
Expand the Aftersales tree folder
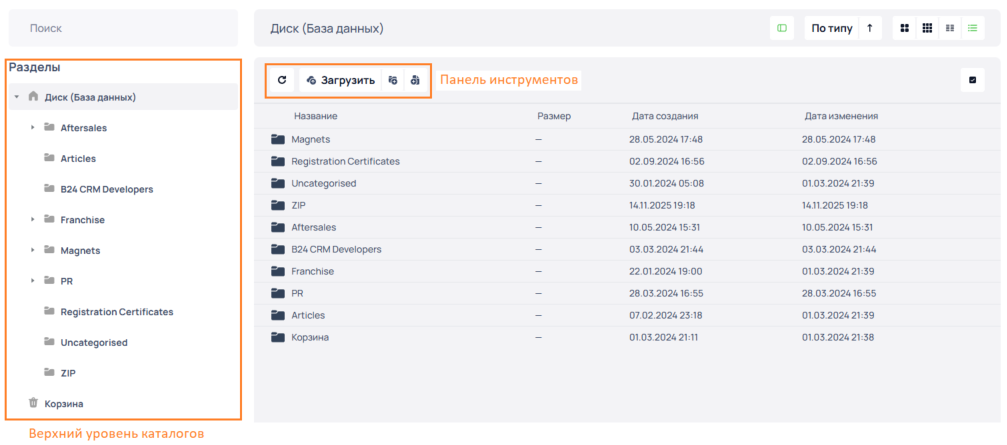[32, 128]
